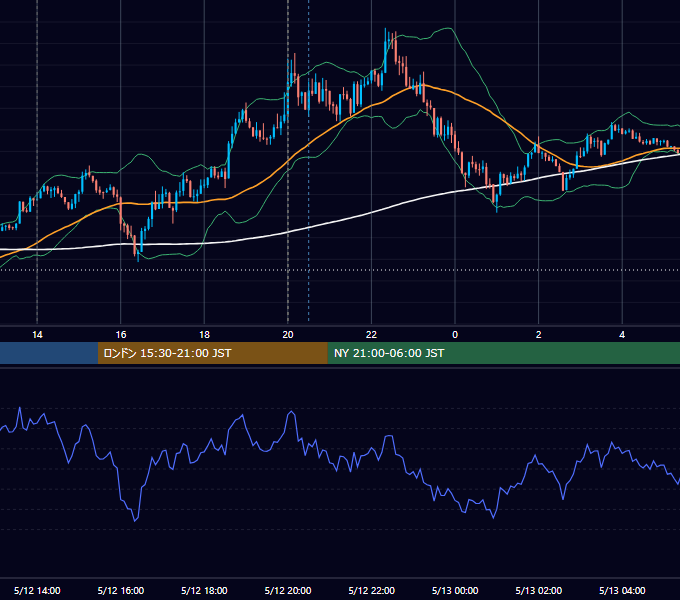Click the 5/12 14:00 date label
The width and height of the screenshot is (680, 600).
pyautogui.click(x=37, y=590)
